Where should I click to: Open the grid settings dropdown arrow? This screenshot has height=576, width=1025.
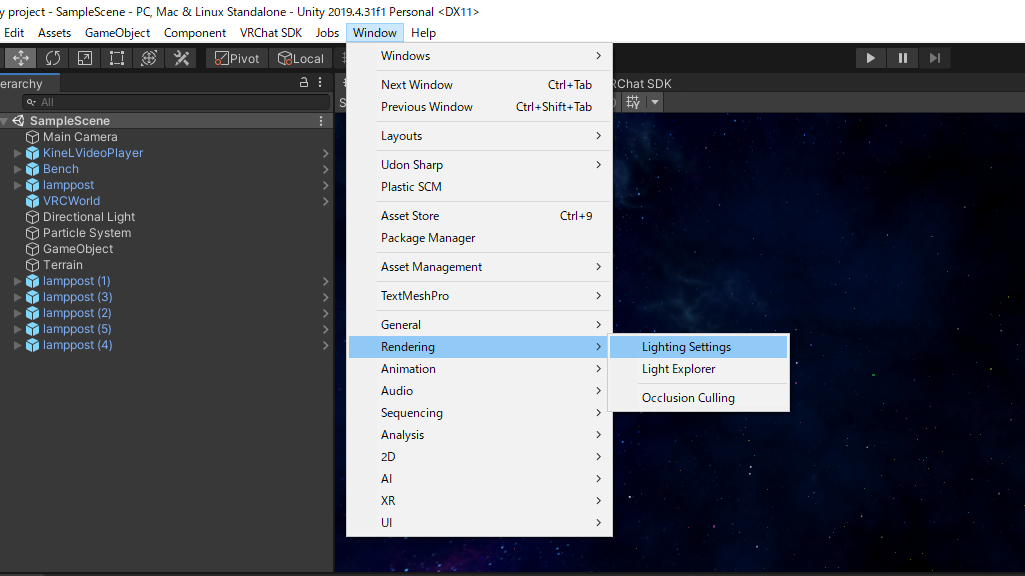[655, 102]
